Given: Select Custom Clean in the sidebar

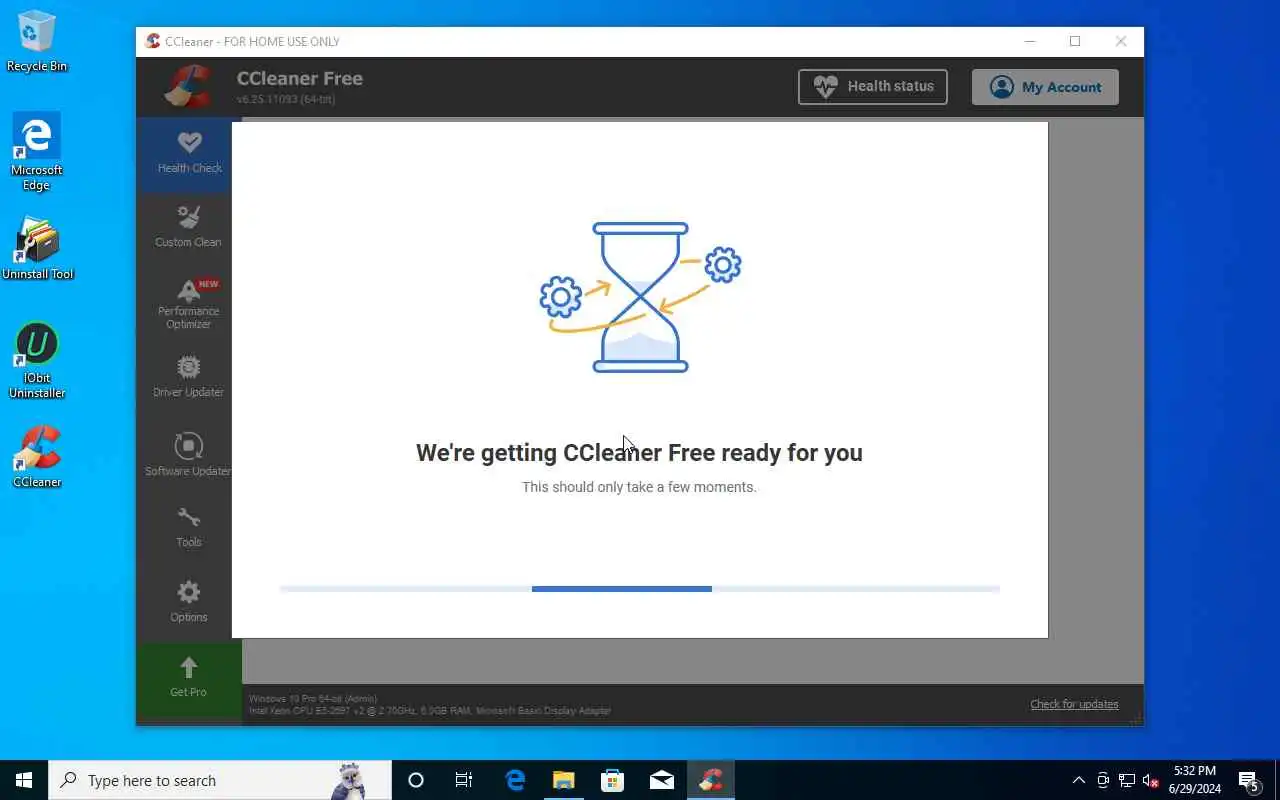Looking at the screenshot, I should coord(188,227).
